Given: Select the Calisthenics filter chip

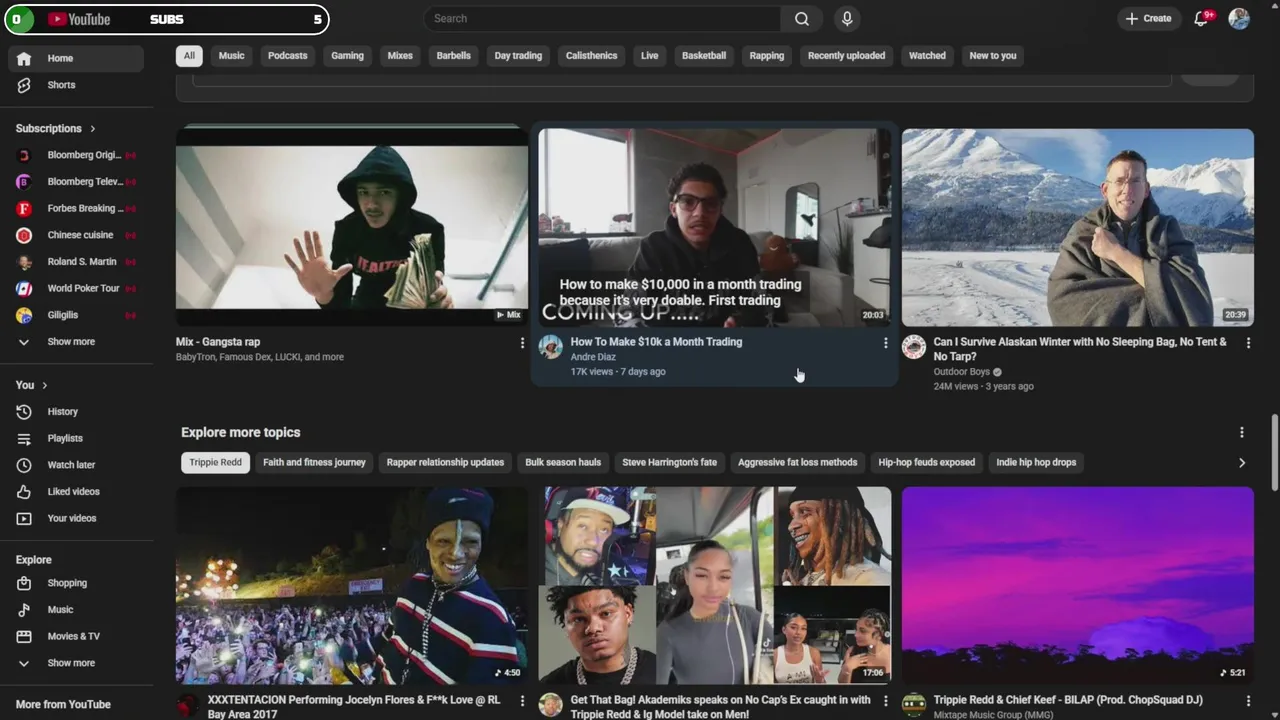Looking at the screenshot, I should [591, 56].
